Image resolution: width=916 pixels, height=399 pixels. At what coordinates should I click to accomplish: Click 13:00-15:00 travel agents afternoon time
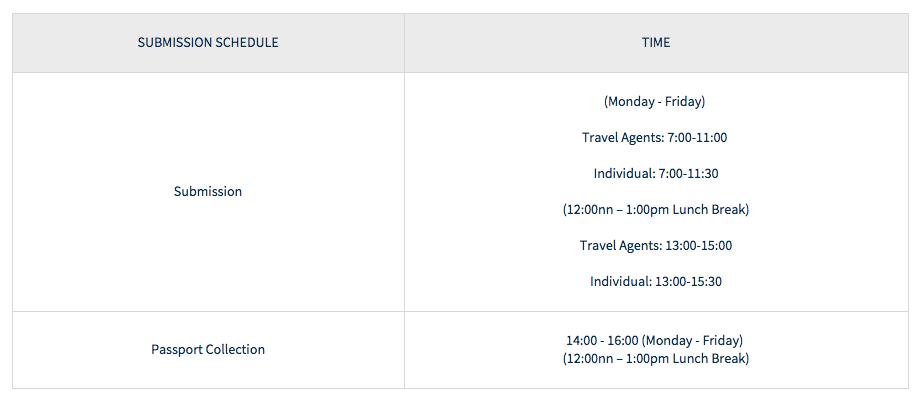click(x=698, y=245)
